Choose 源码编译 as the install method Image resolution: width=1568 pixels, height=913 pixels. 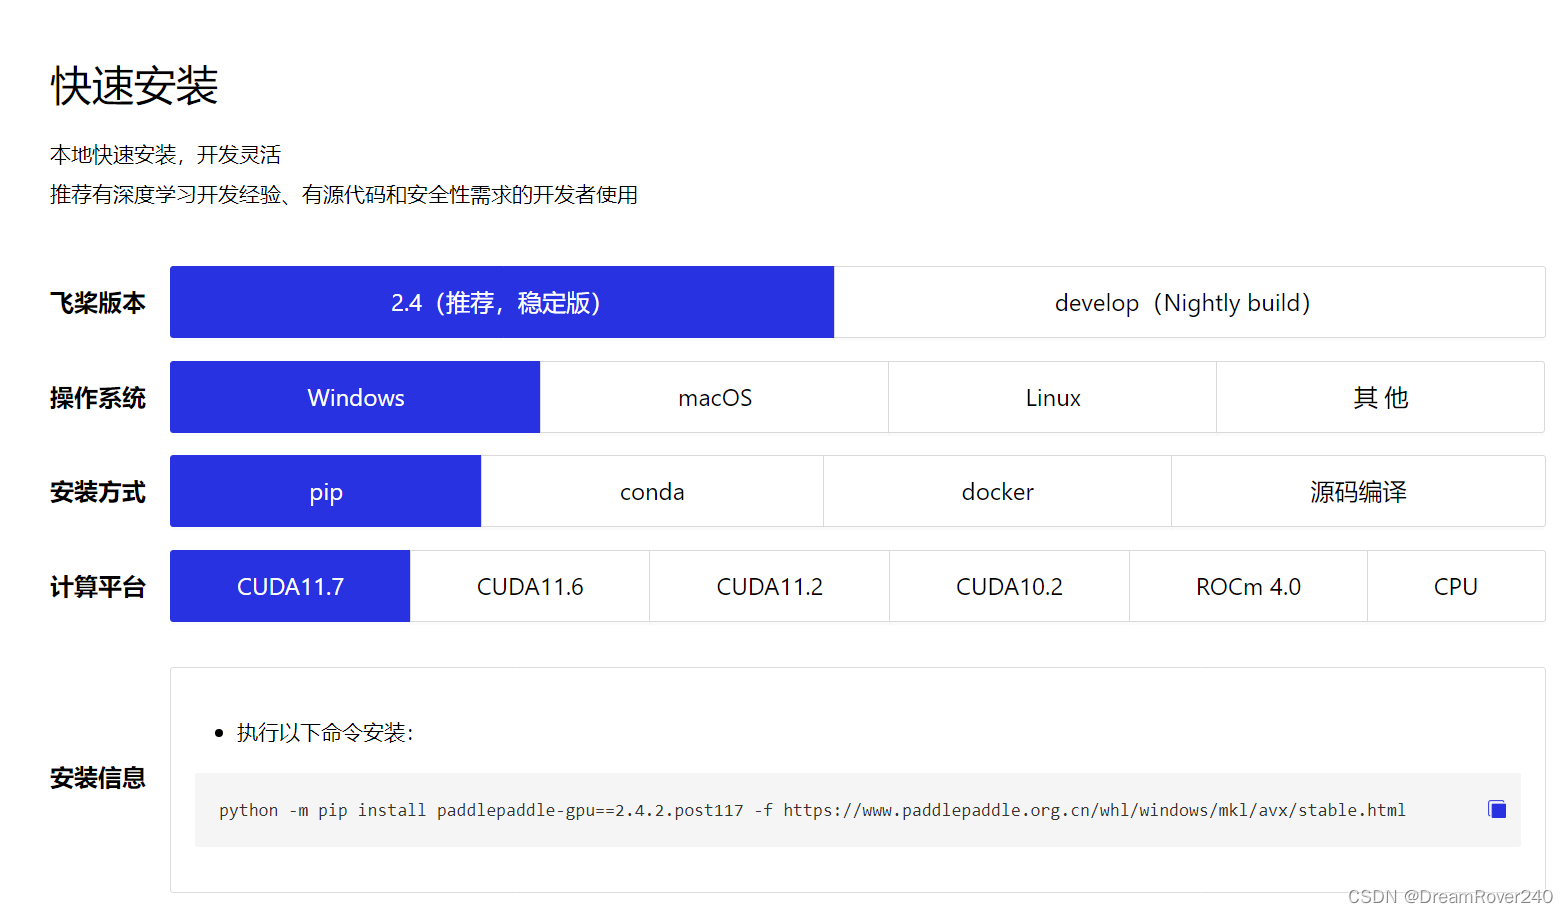pyautogui.click(x=1358, y=491)
